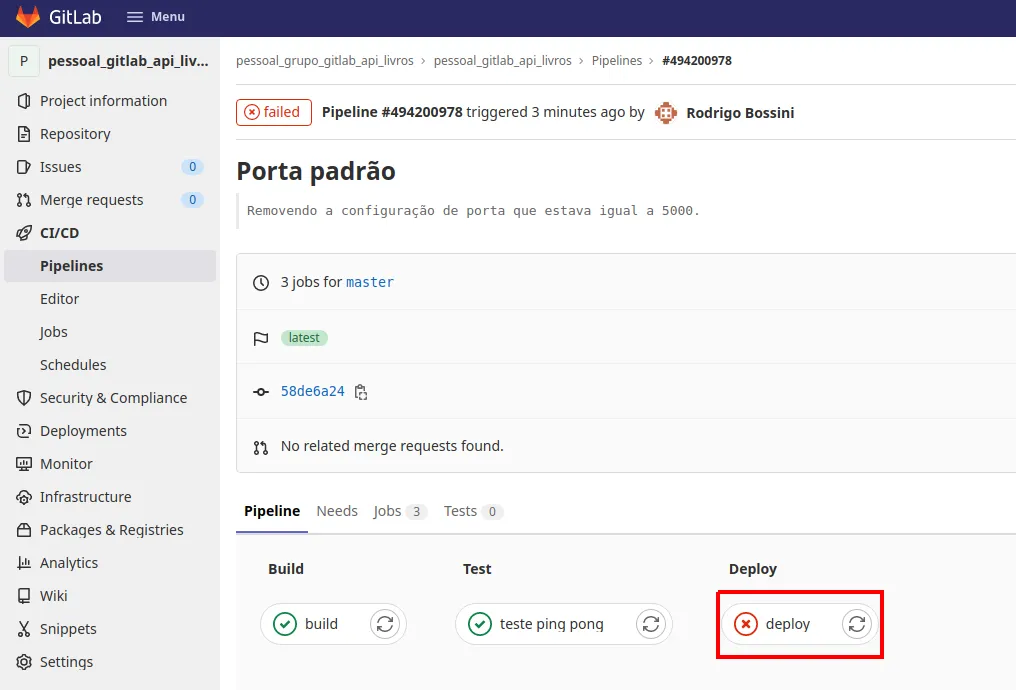The image size is (1016, 690).
Task: Open pessoal_gitlab_api_livros breadcrumb link
Action: click(x=503, y=61)
